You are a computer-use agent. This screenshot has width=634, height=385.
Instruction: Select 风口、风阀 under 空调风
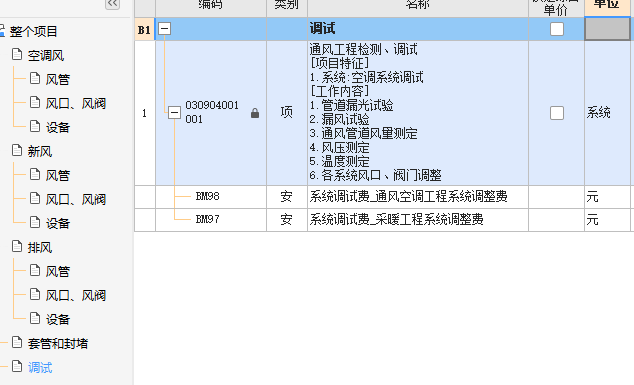[x=76, y=104]
